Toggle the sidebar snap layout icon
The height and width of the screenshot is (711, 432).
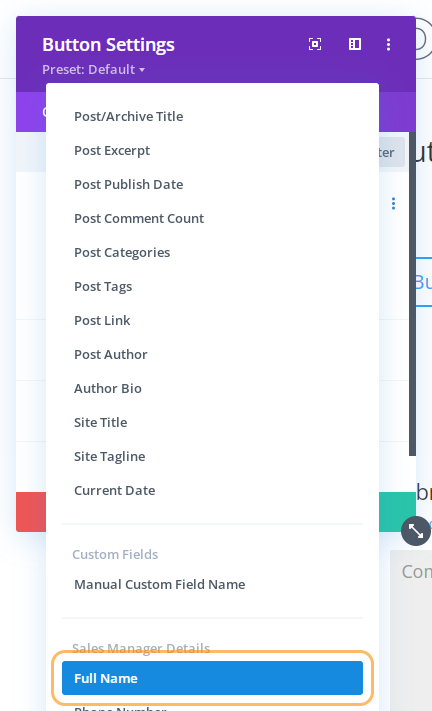click(355, 44)
